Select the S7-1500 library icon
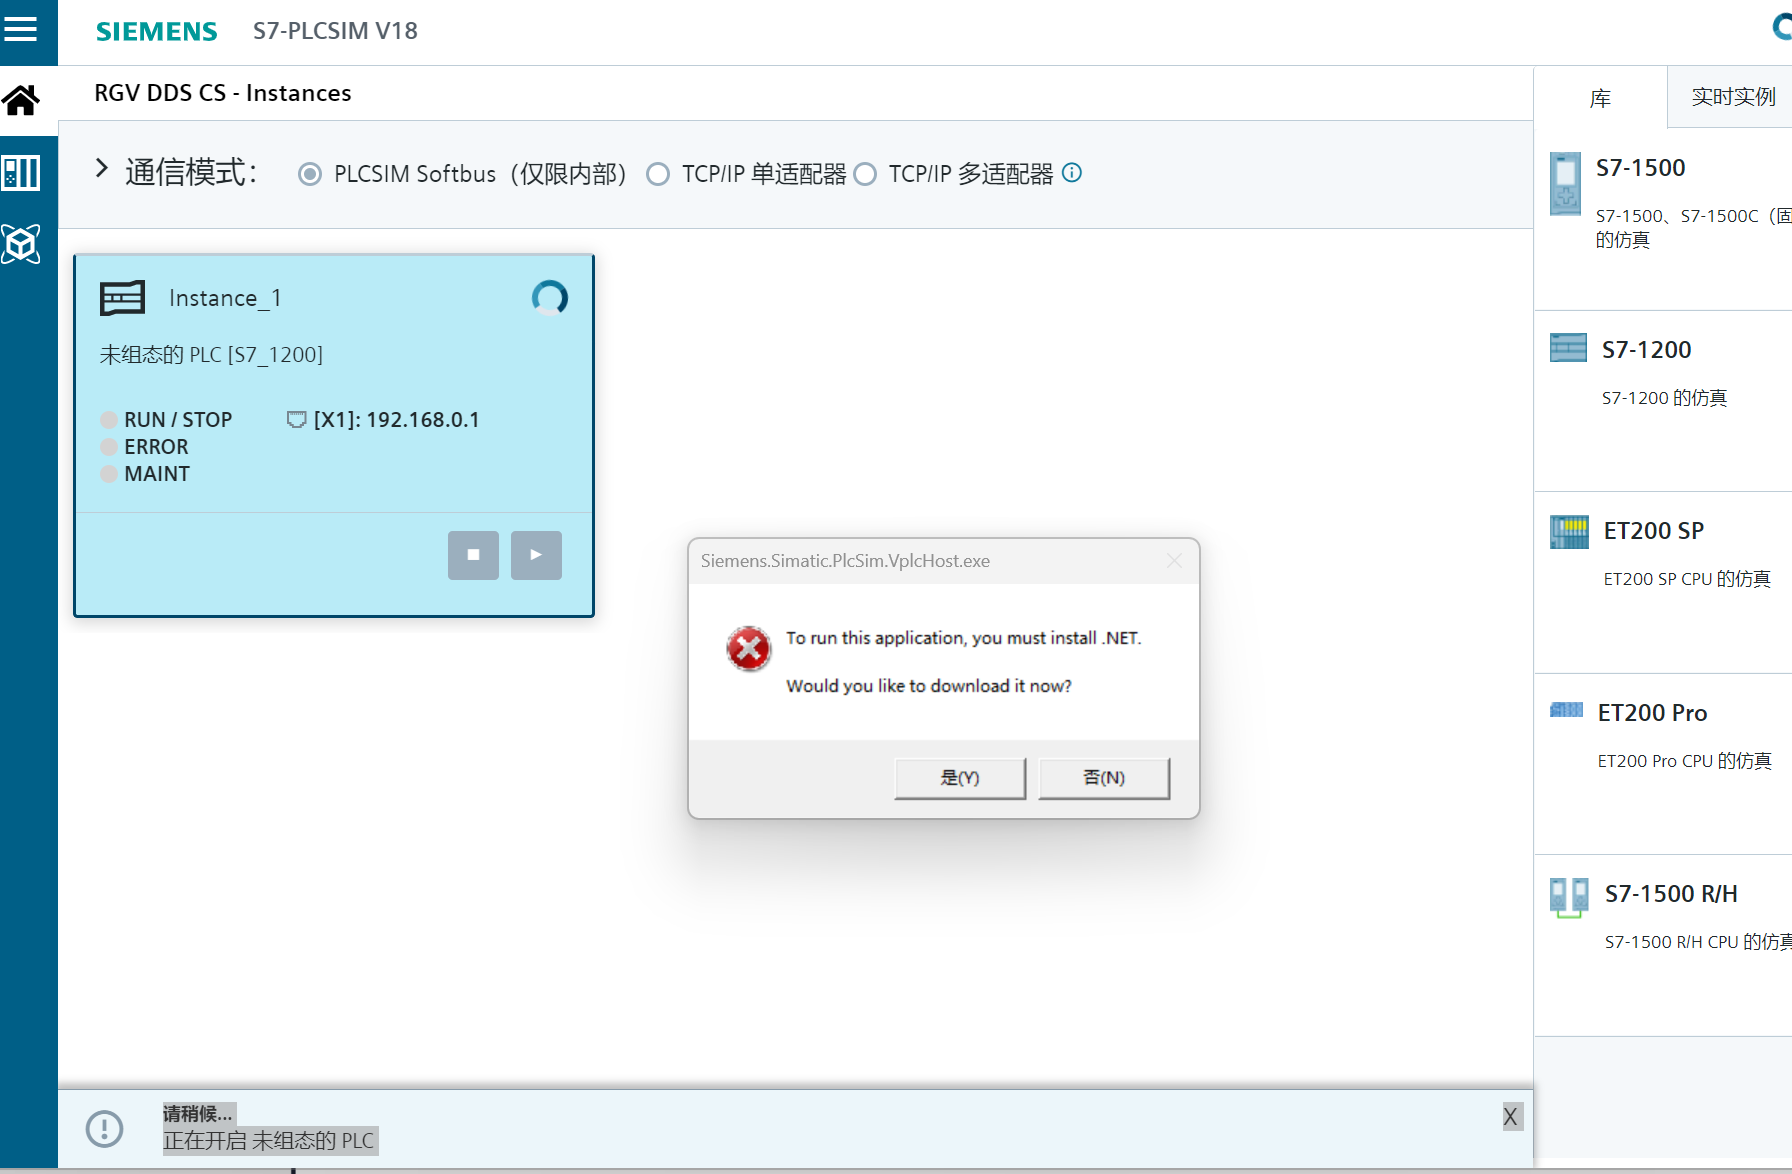The image size is (1792, 1174). pyautogui.click(x=1565, y=184)
